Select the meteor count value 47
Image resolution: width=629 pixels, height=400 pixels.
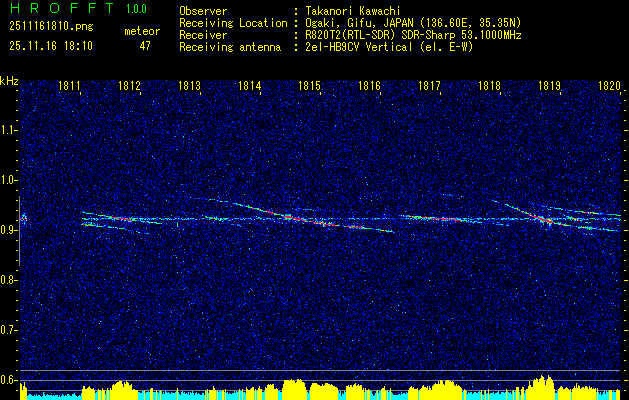pos(145,46)
